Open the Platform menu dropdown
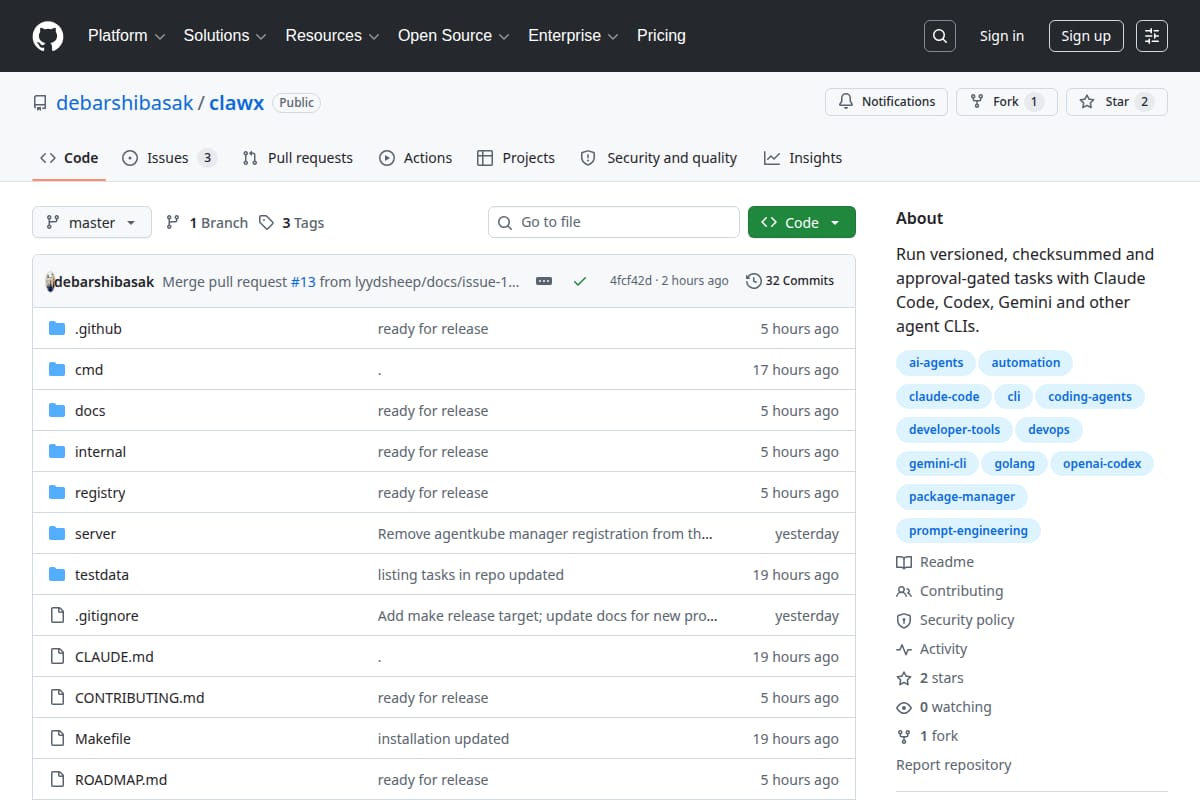Screen dimensions: 1200x800 tap(126, 36)
